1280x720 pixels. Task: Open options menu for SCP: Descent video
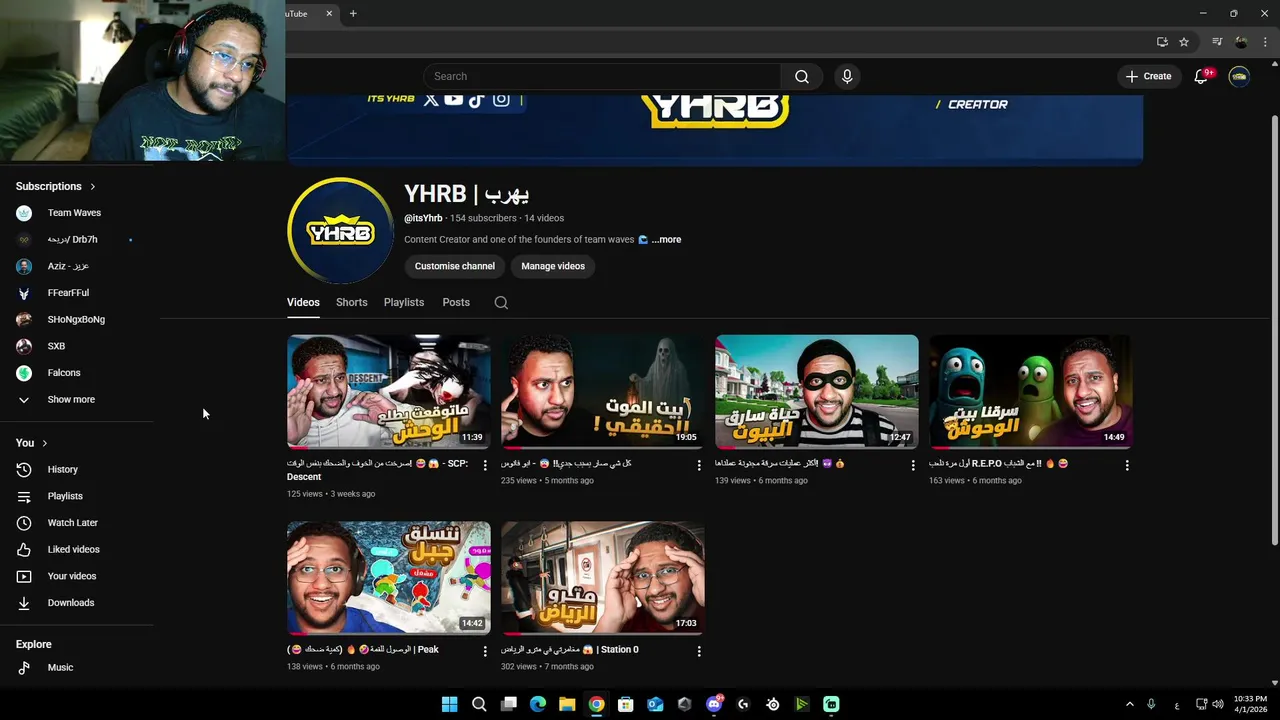[x=485, y=465]
